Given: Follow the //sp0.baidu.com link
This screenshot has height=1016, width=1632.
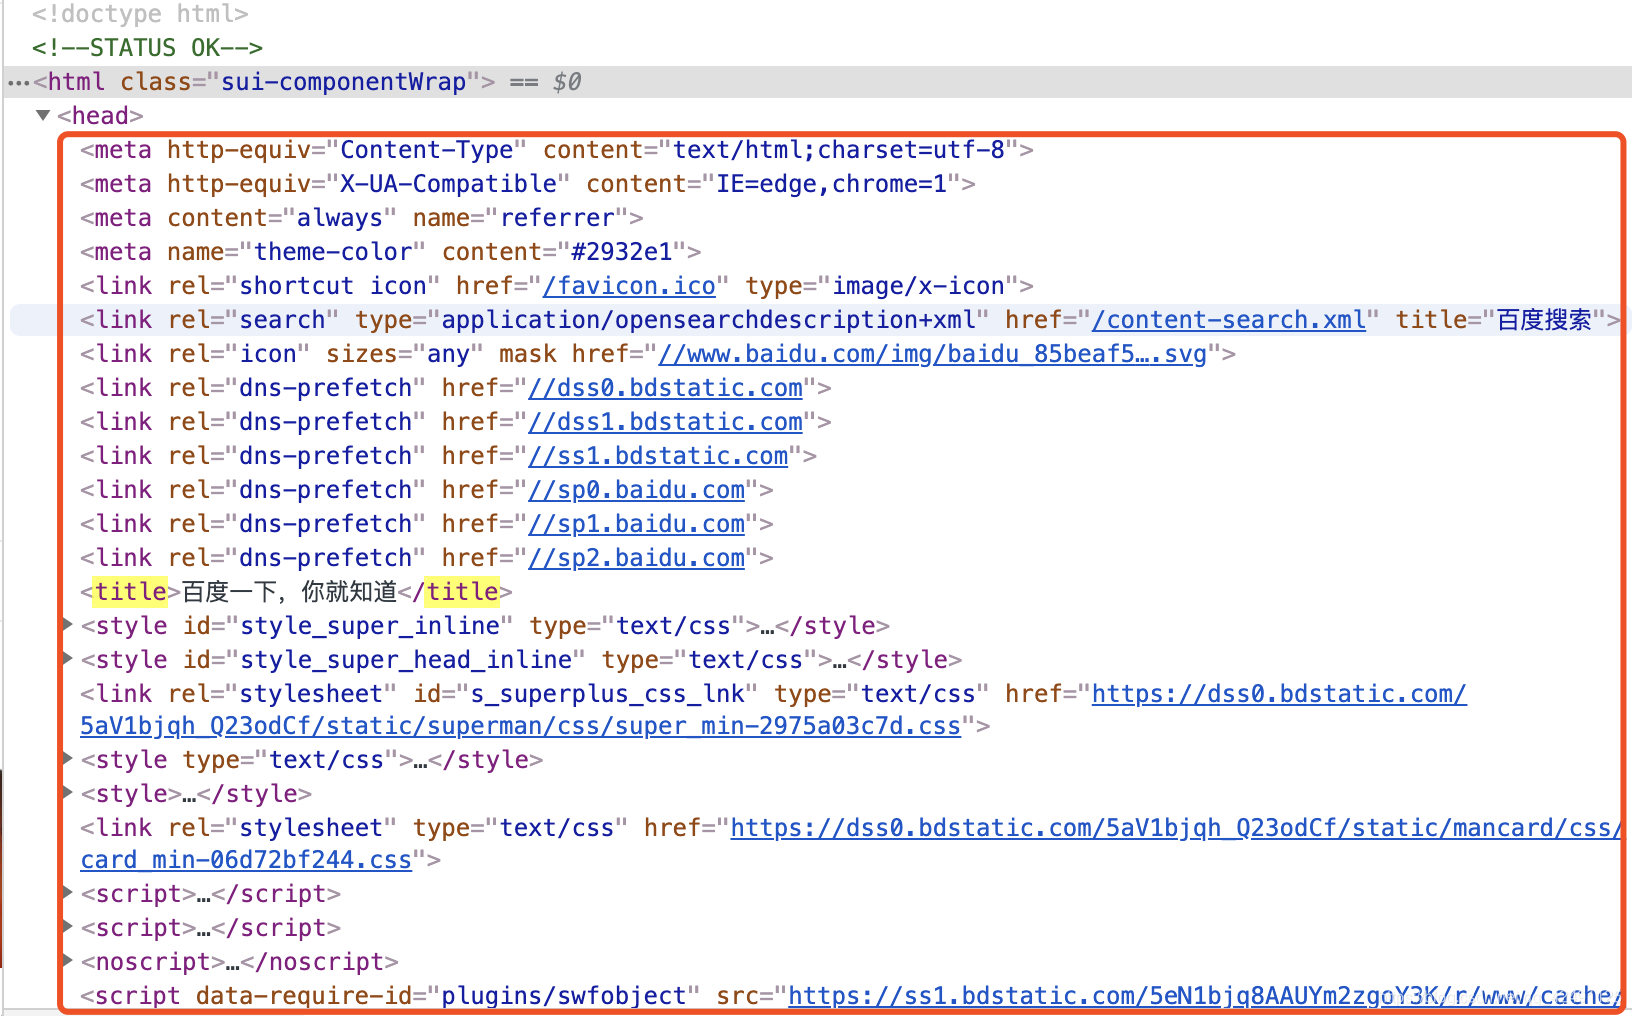Looking at the screenshot, I should click(x=636, y=490).
